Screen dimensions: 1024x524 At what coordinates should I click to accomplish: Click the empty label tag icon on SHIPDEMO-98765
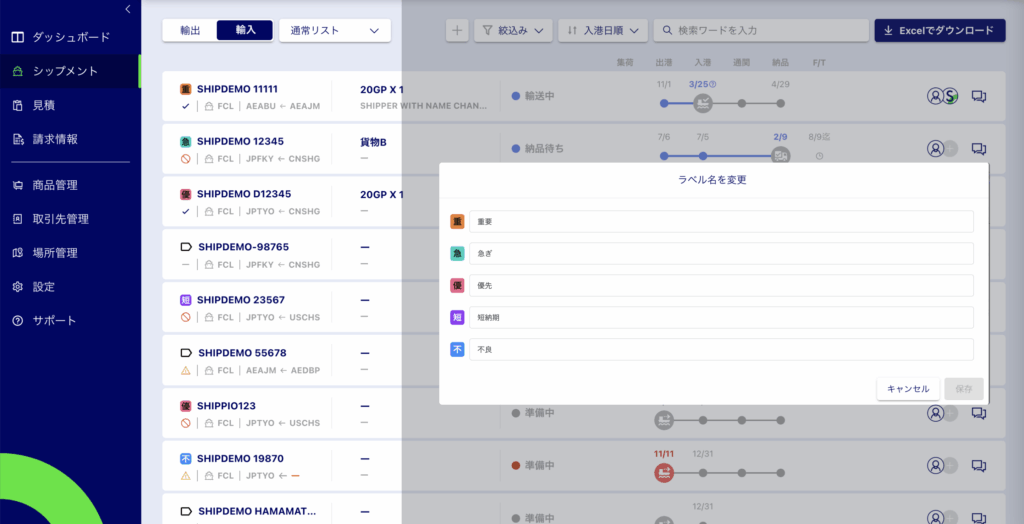click(185, 246)
